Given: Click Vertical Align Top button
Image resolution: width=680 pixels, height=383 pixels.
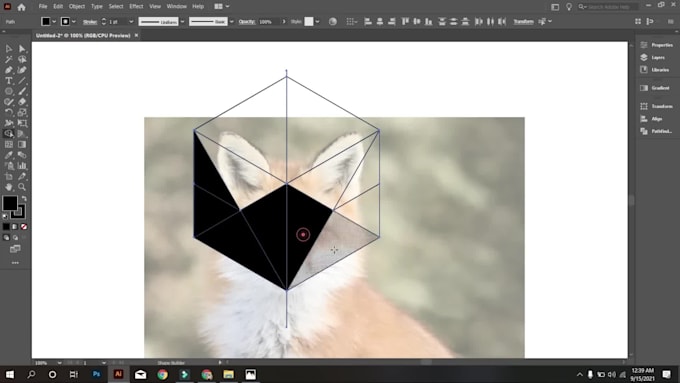Looking at the screenshot, I should point(405,21).
